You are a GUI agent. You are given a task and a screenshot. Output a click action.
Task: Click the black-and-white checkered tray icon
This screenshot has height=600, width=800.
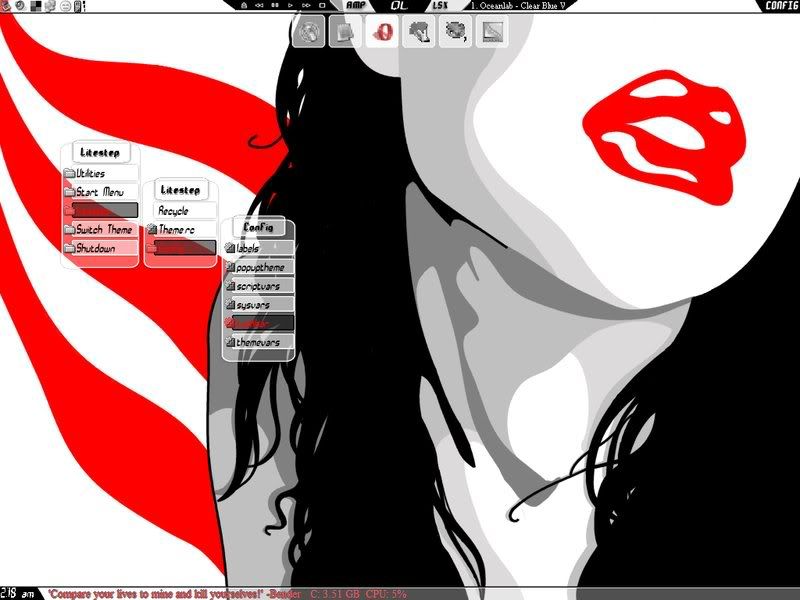36,6
